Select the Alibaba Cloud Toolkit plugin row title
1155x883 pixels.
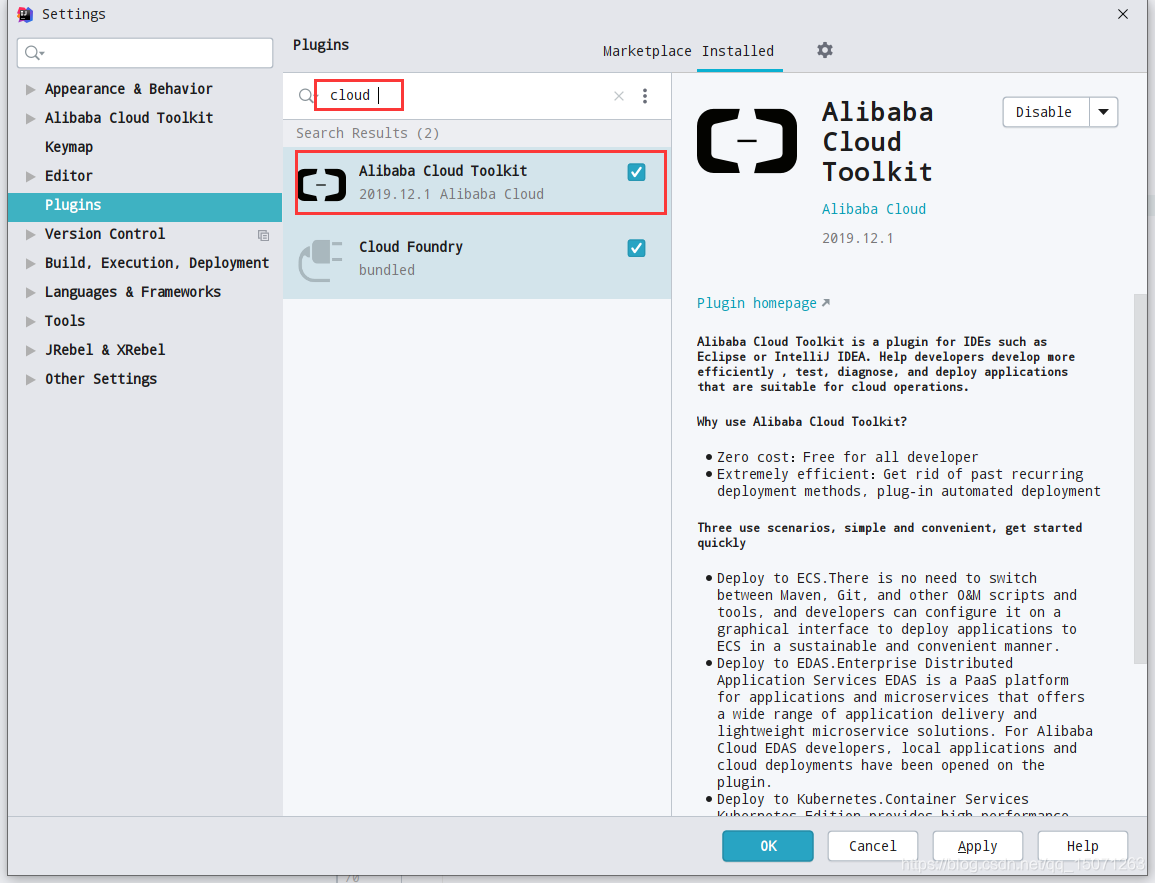tap(443, 171)
